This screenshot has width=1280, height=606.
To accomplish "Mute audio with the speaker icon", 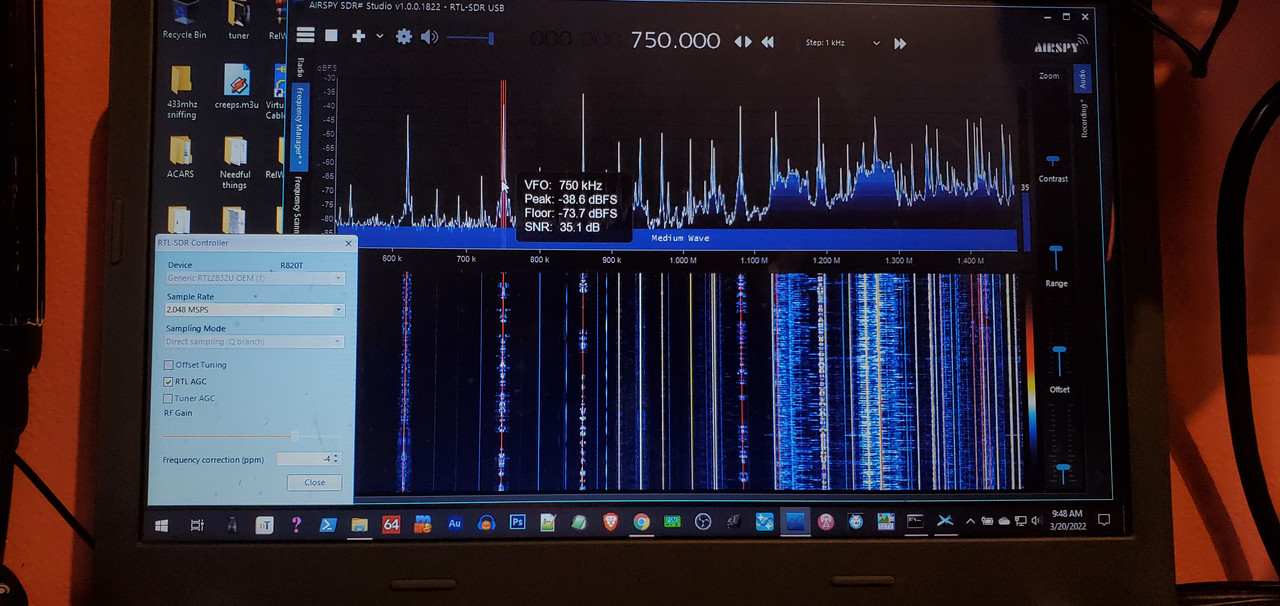I will click(429, 37).
